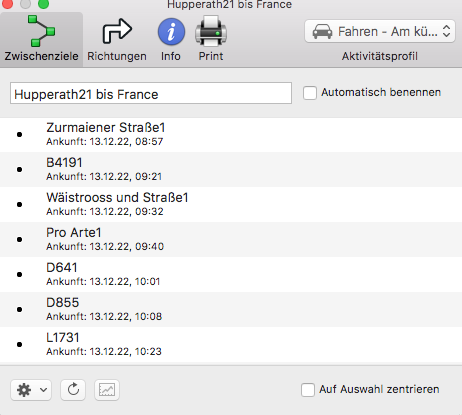Expand the chevron next to gear icon
Image resolution: width=462 pixels, height=415 pixels.
(43, 390)
